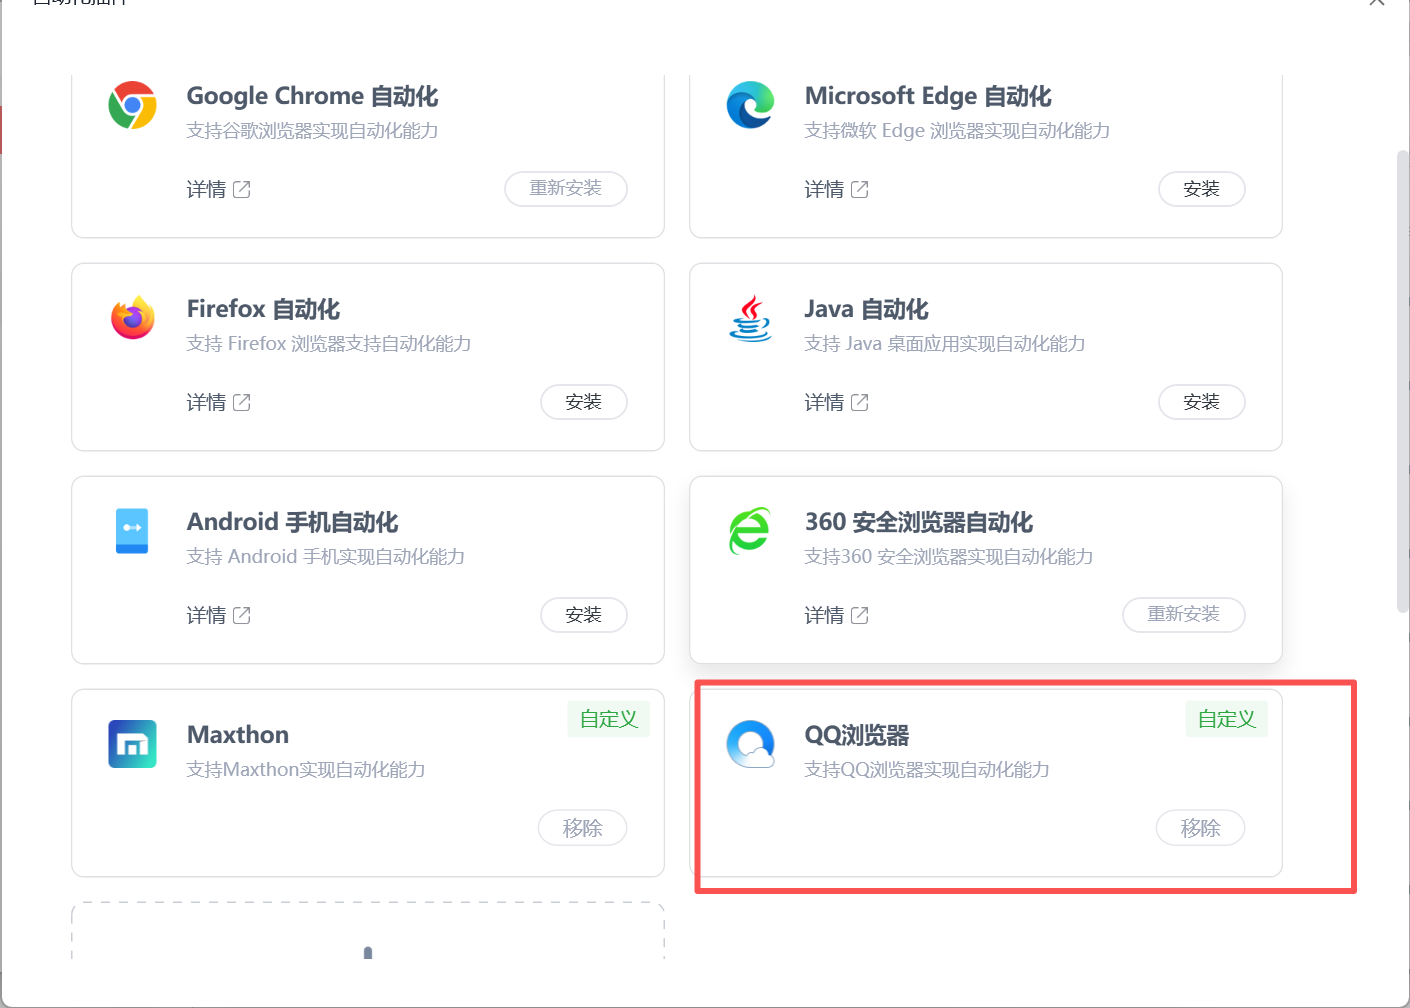
Task: Click description 支持 Android 手机实现自动化能力
Action: (x=326, y=557)
